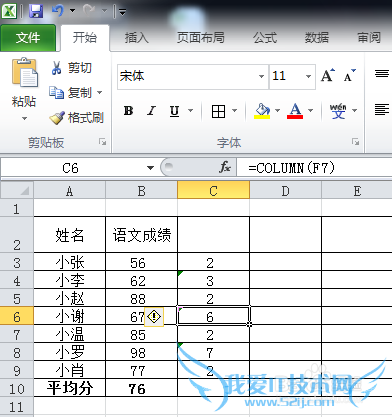Select row 6 header
The image size is (392, 417).
pyautogui.click(x=17, y=316)
